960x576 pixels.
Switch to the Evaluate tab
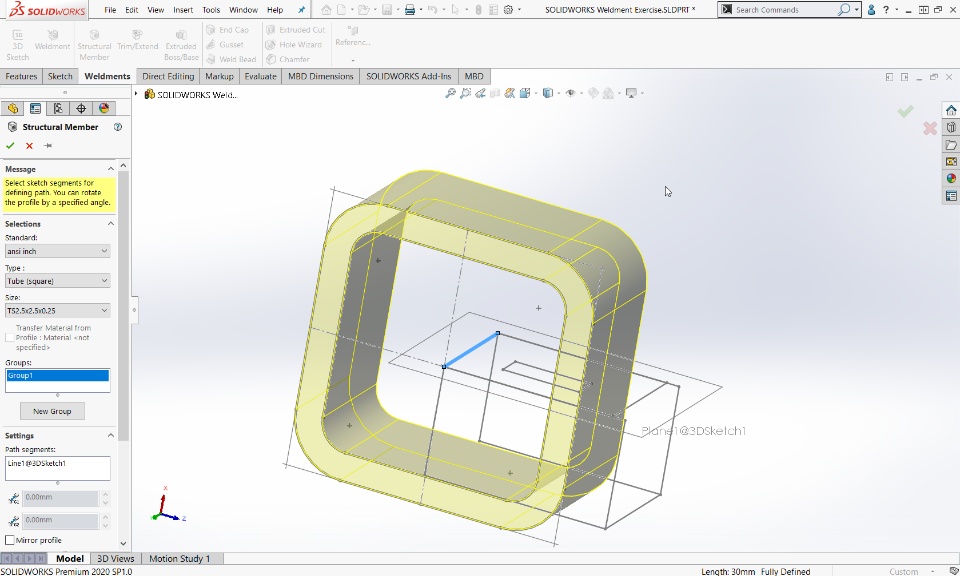click(x=260, y=77)
